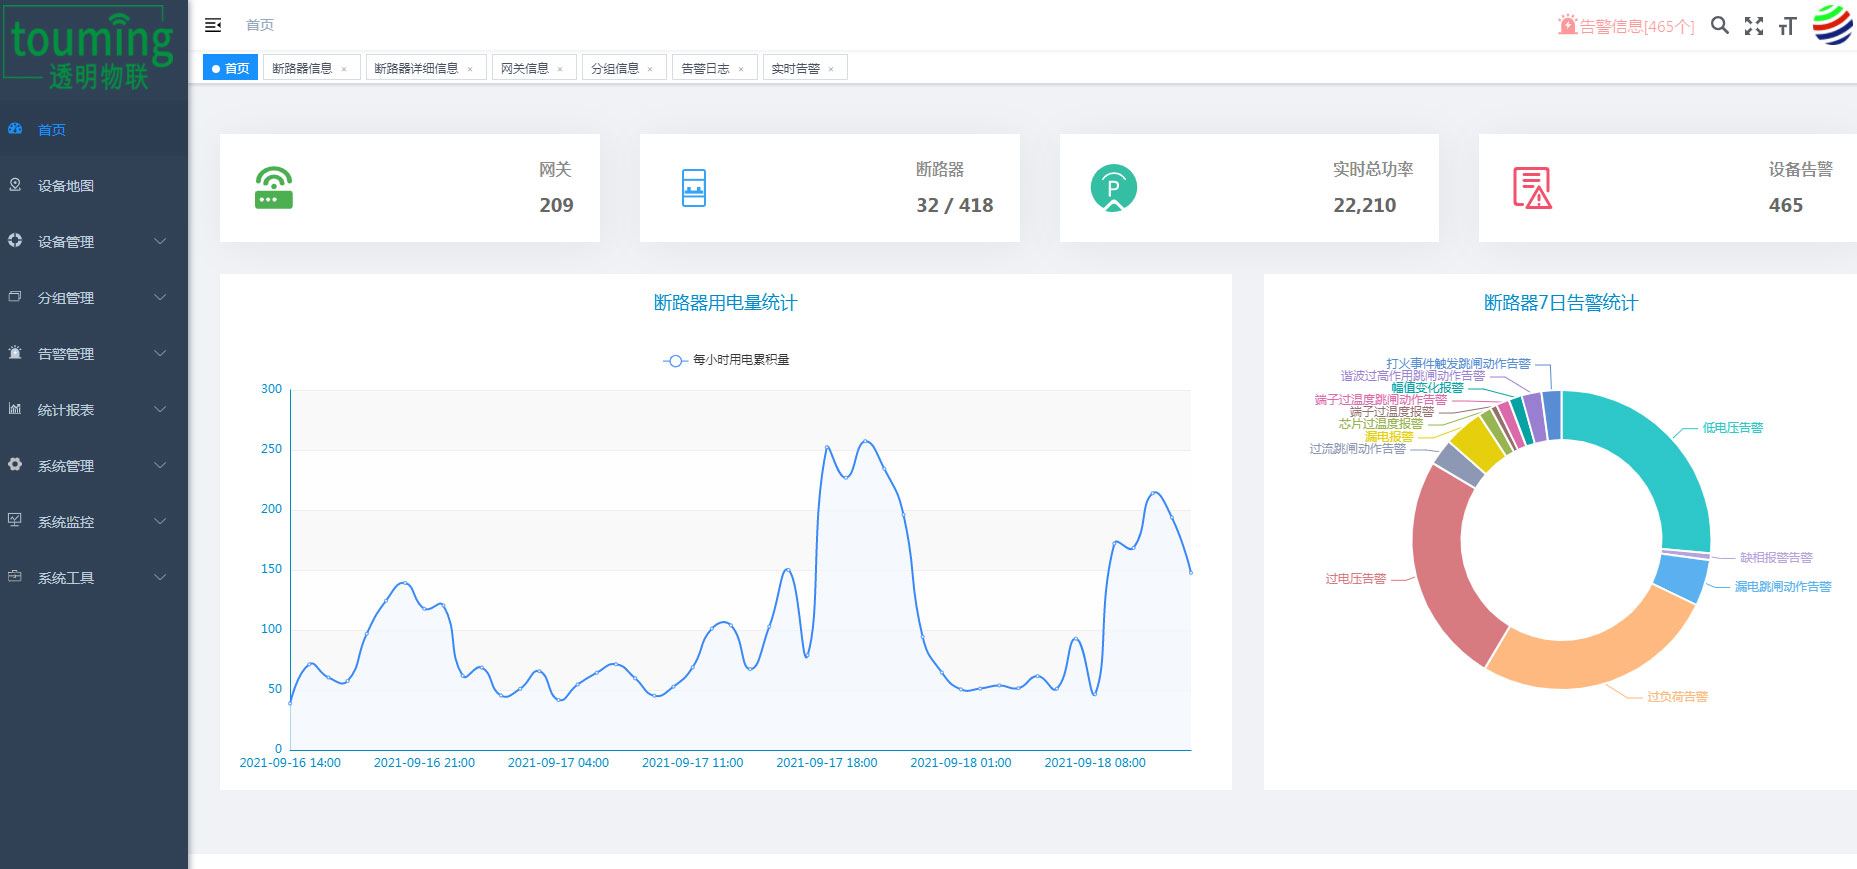Click the green gateway router icon

273,188
